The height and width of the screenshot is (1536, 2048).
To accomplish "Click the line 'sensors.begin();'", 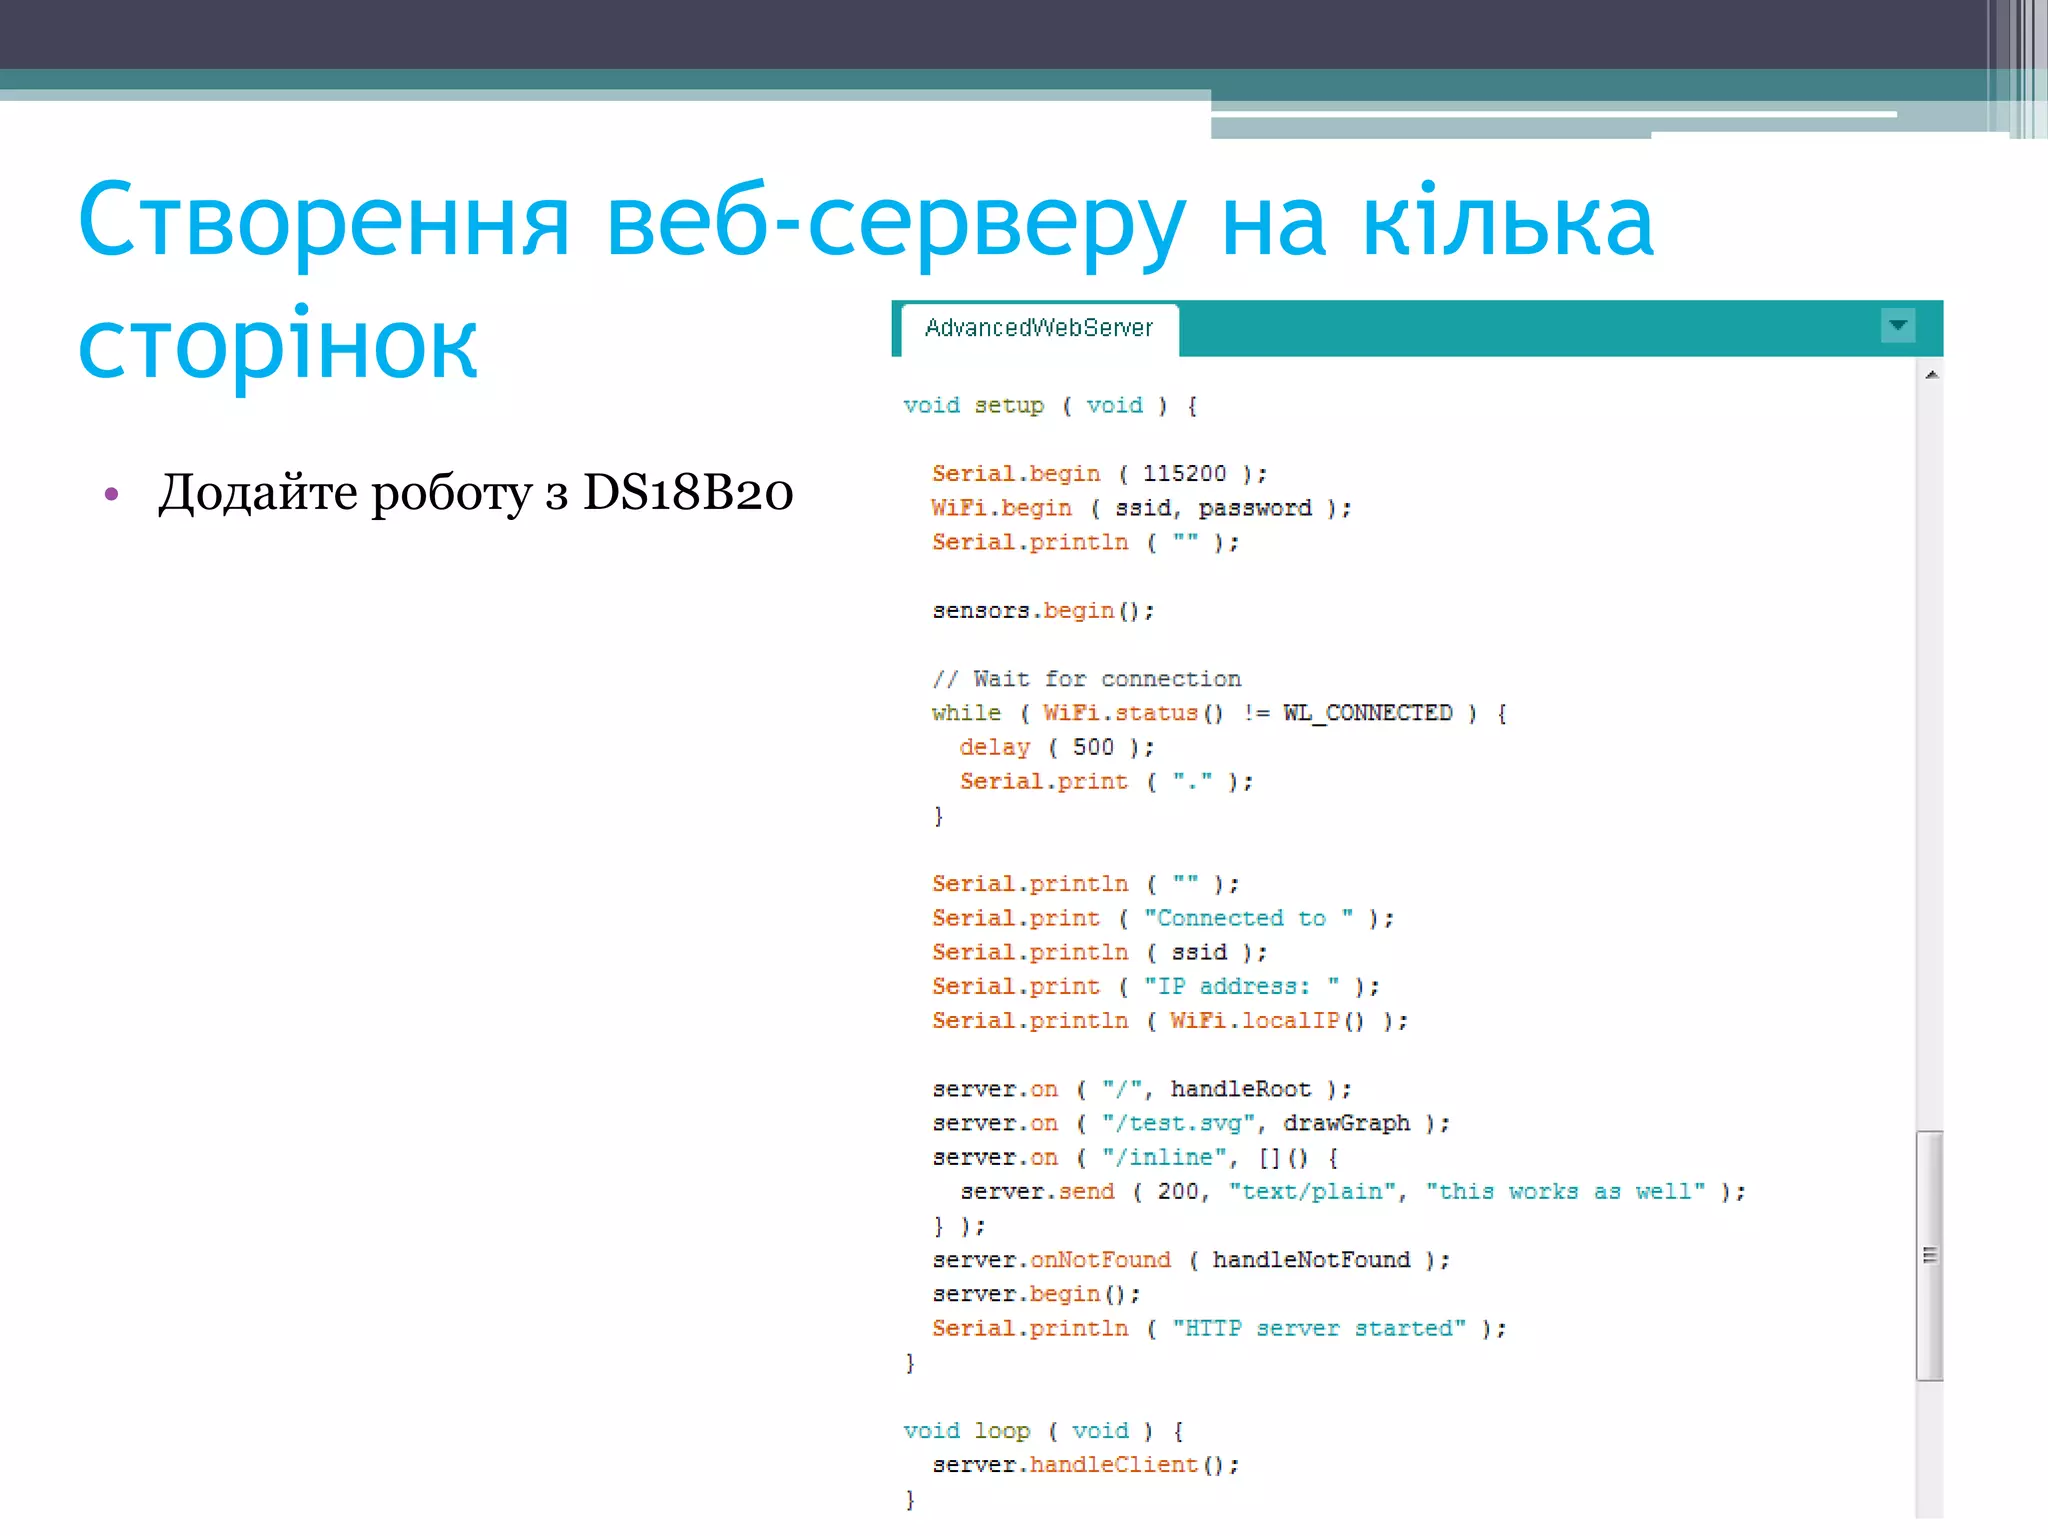I will (x=1043, y=610).
